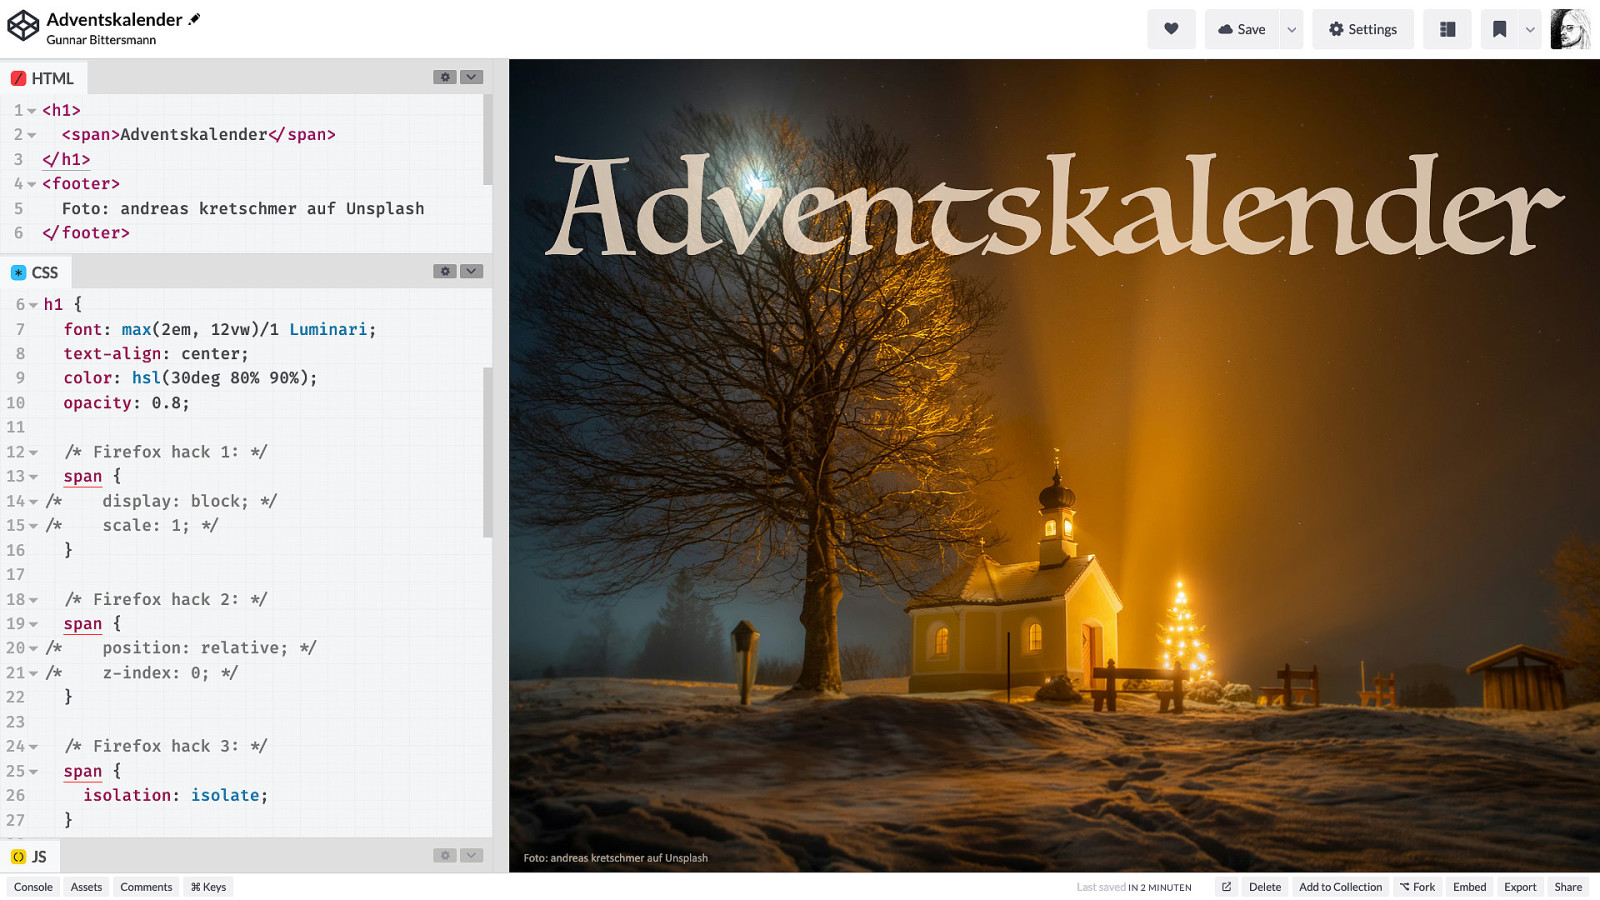Change editor layout view icon
The height and width of the screenshot is (900, 1600).
click(1447, 29)
